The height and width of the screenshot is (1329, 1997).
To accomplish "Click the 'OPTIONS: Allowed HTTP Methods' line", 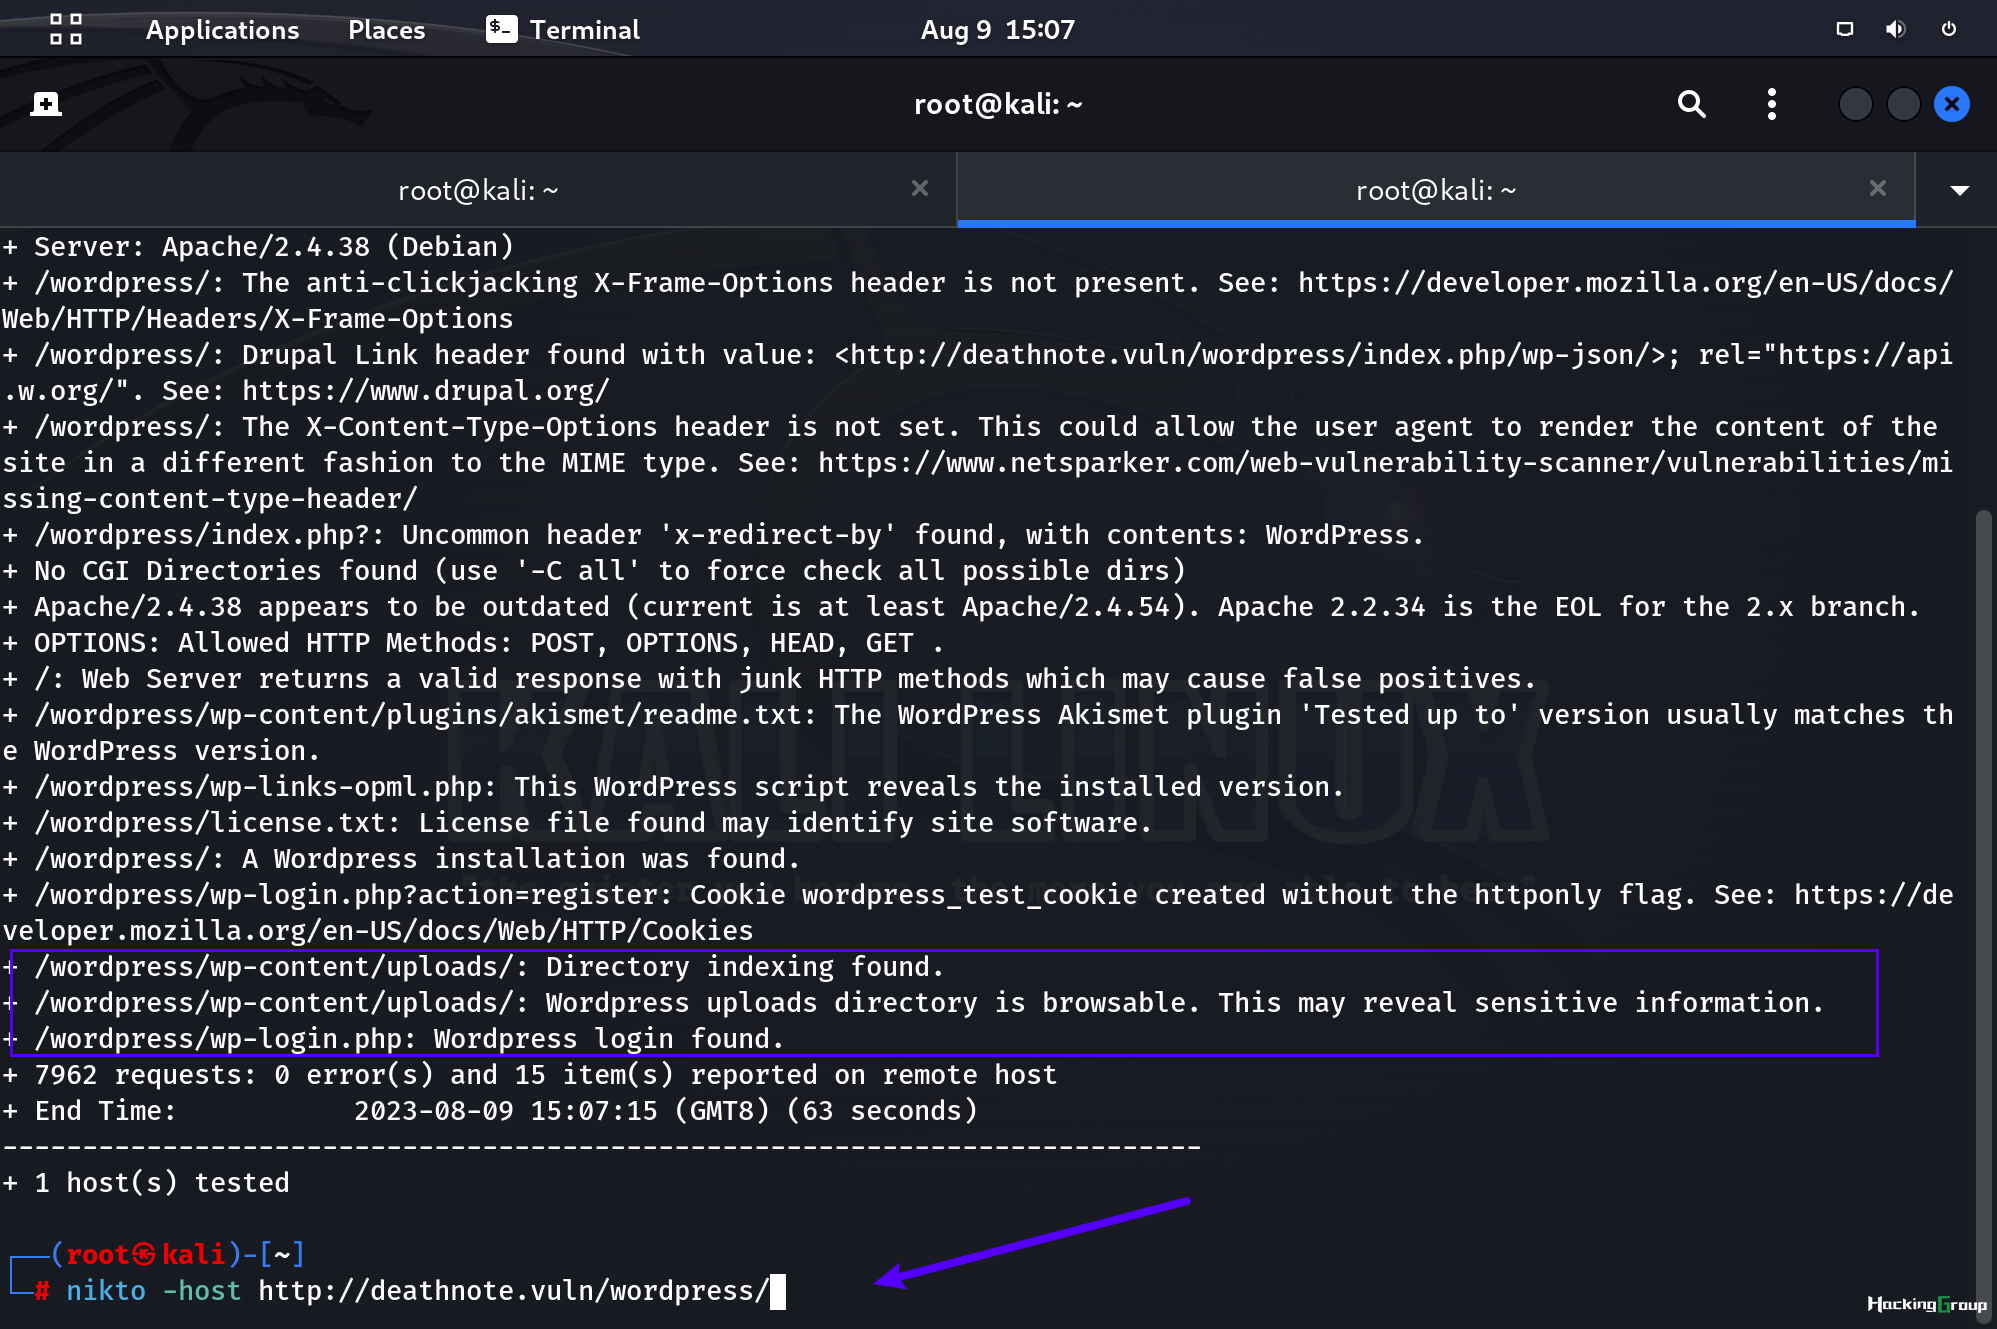I will pos(473,643).
